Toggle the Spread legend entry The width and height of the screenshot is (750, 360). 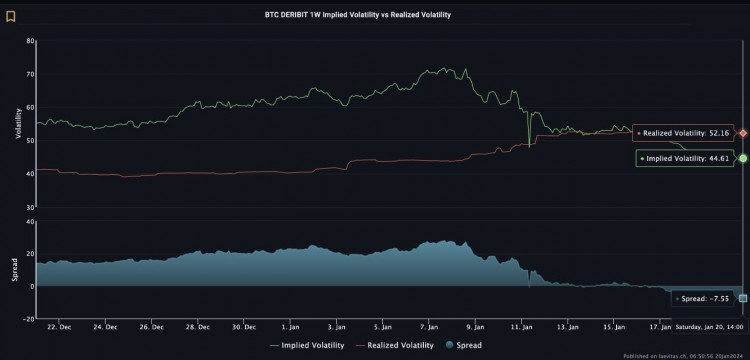(463, 345)
